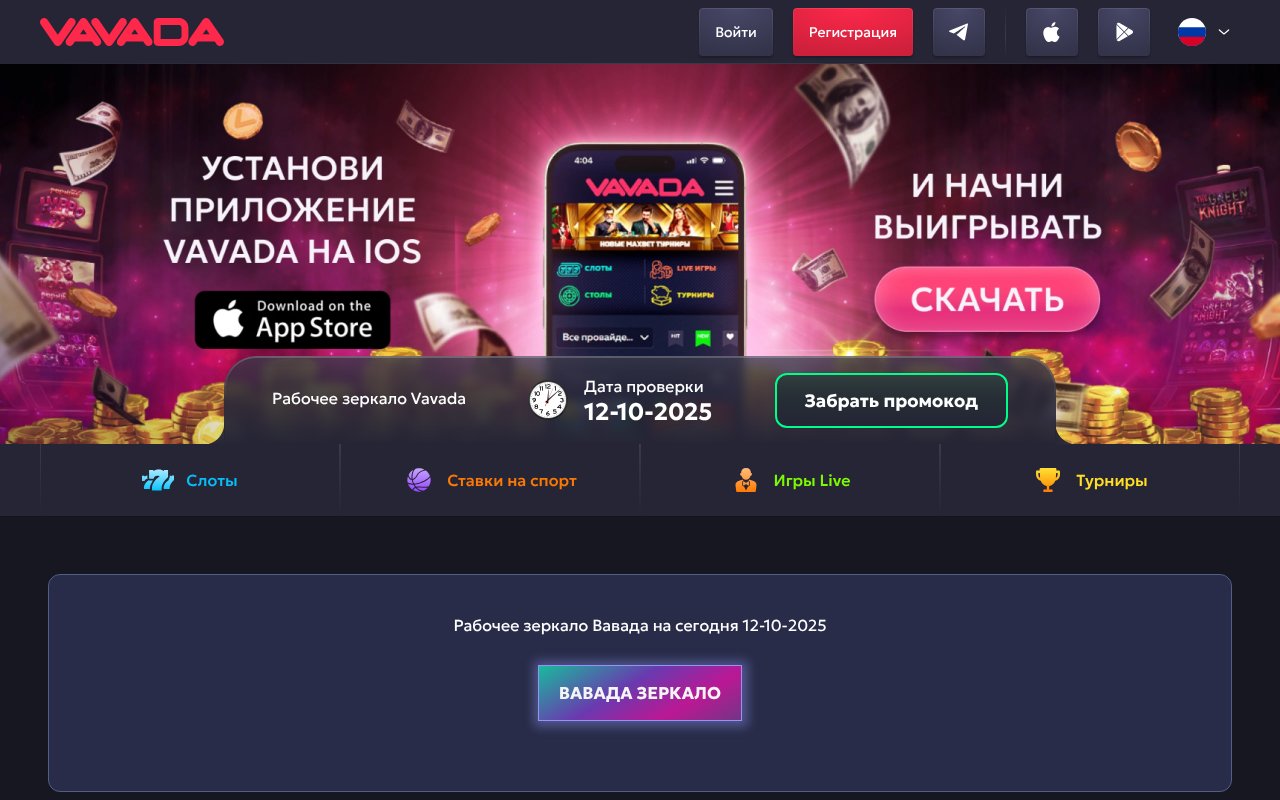This screenshot has height=800, width=1280.
Task: Click the Telegram icon button in header
Action: click(x=959, y=32)
